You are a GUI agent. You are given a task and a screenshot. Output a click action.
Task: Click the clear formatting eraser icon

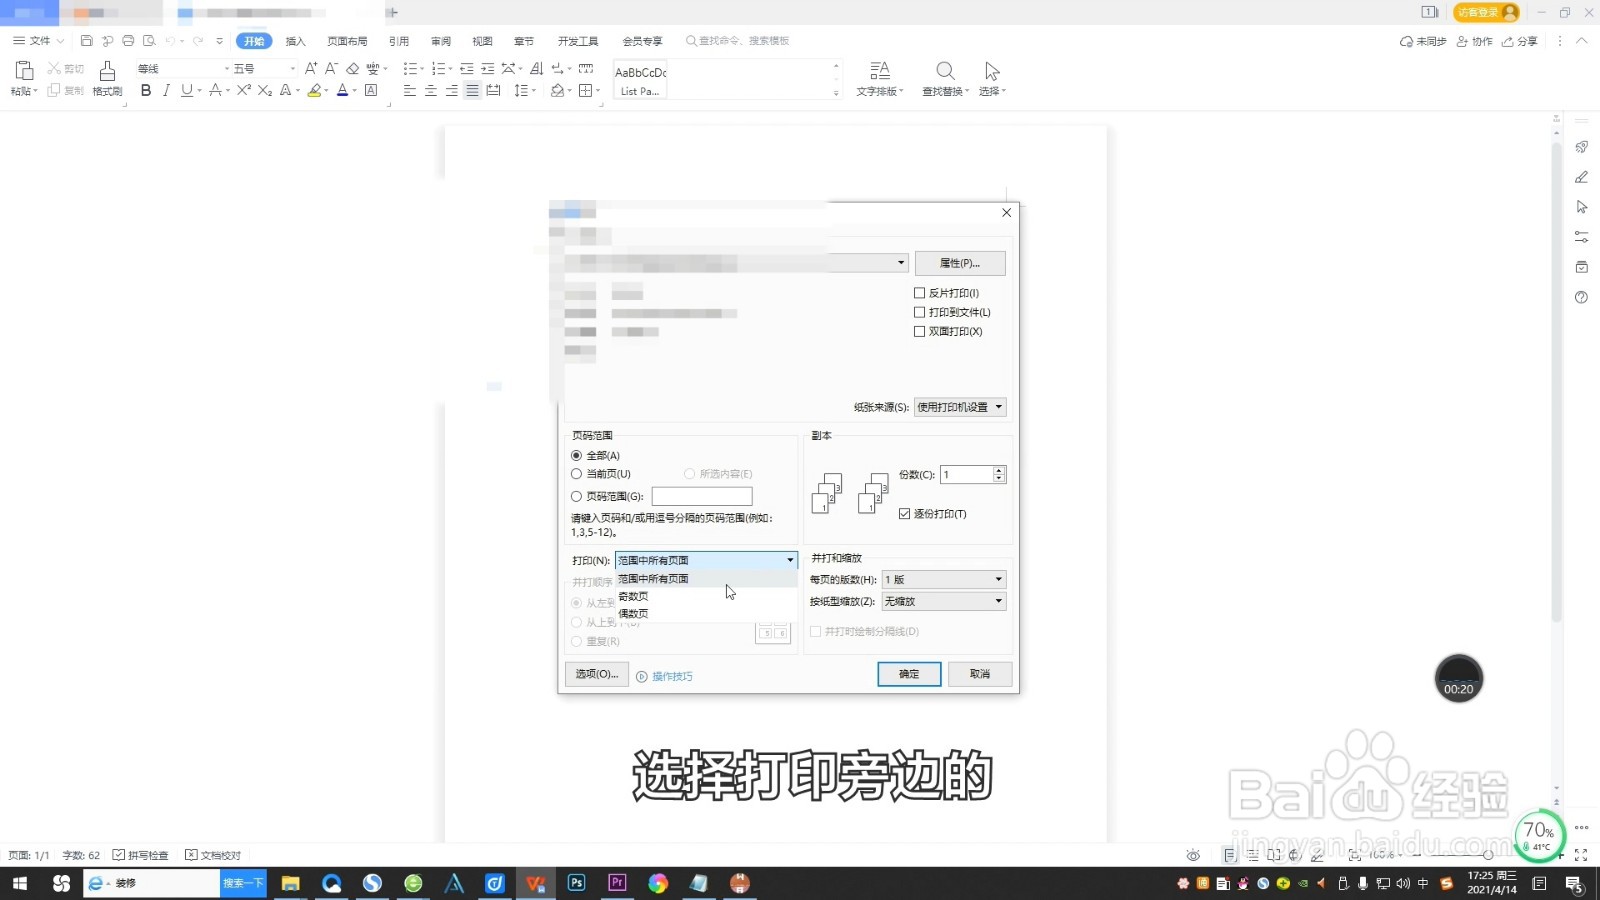click(352, 68)
